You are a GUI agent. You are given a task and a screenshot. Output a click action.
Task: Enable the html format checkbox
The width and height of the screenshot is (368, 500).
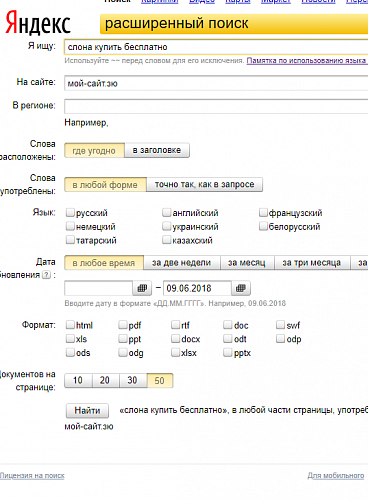pyautogui.click(x=70, y=325)
